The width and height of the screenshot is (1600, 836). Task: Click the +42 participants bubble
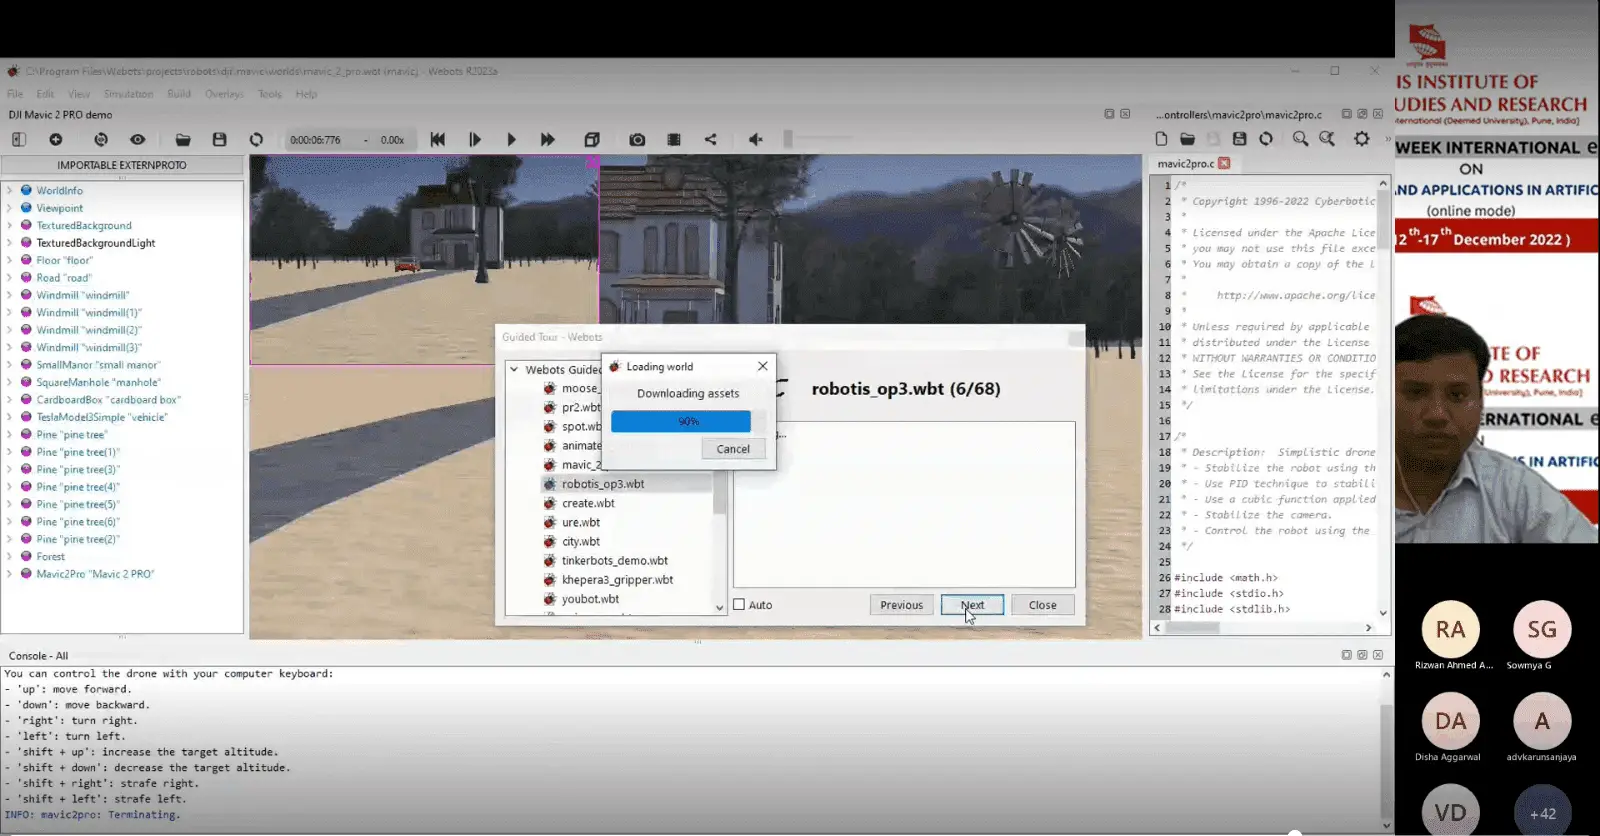click(1542, 812)
